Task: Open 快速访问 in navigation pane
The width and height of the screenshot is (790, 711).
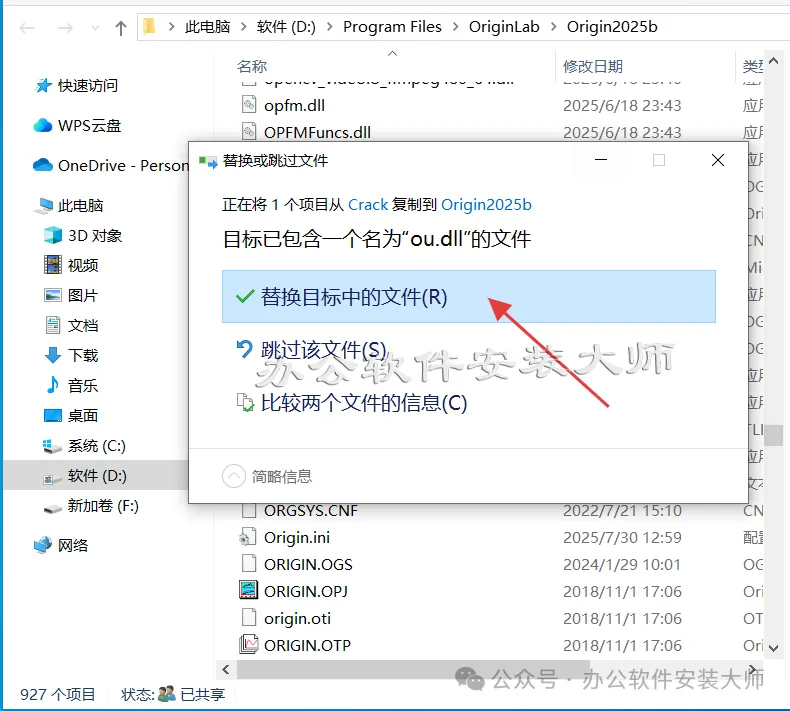Action: (x=88, y=86)
